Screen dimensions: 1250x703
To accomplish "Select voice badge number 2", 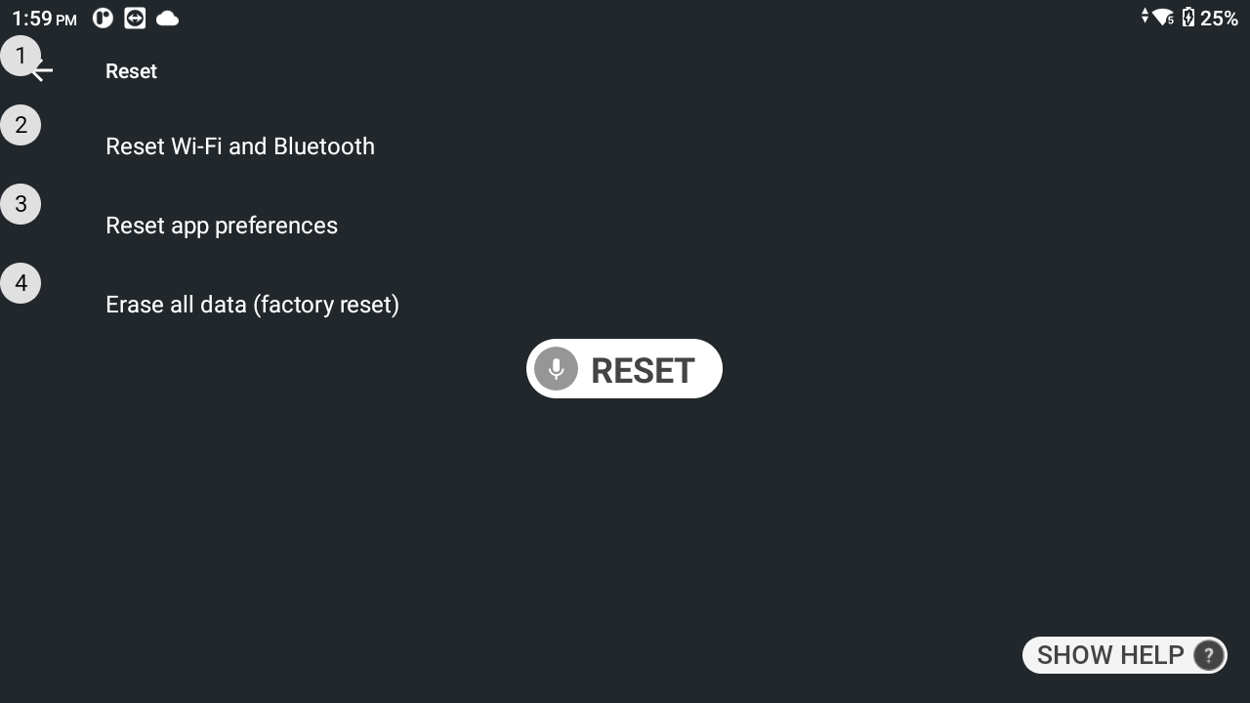I will (20, 126).
